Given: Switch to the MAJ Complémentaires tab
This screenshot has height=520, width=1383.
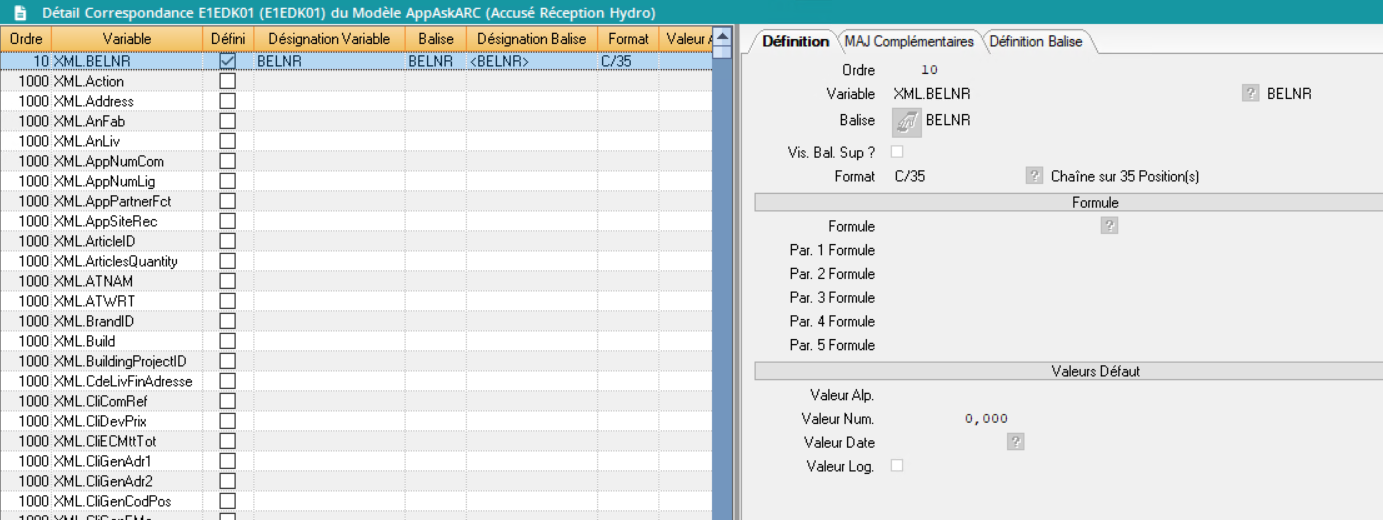Looking at the screenshot, I should click(x=908, y=42).
